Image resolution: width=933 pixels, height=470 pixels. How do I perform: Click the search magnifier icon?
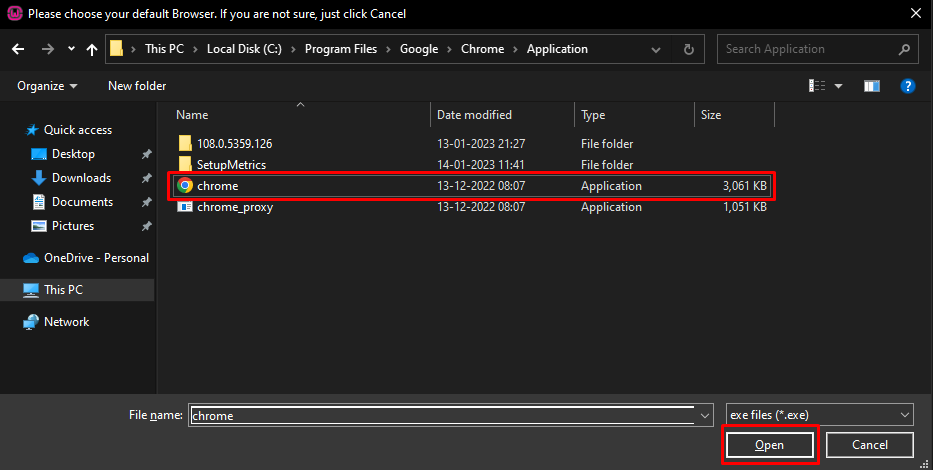pos(904,49)
